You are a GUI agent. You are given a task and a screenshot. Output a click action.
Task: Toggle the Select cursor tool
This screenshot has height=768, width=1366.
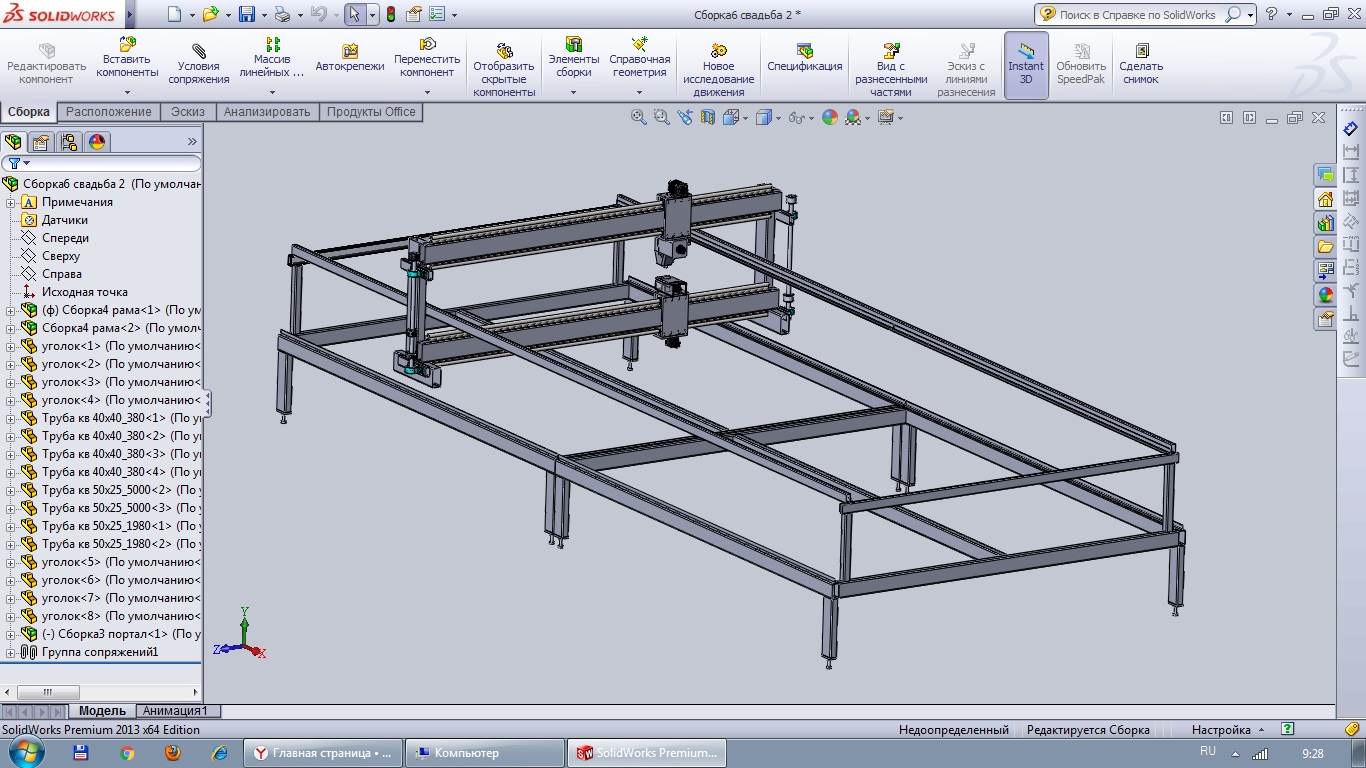[354, 14]
